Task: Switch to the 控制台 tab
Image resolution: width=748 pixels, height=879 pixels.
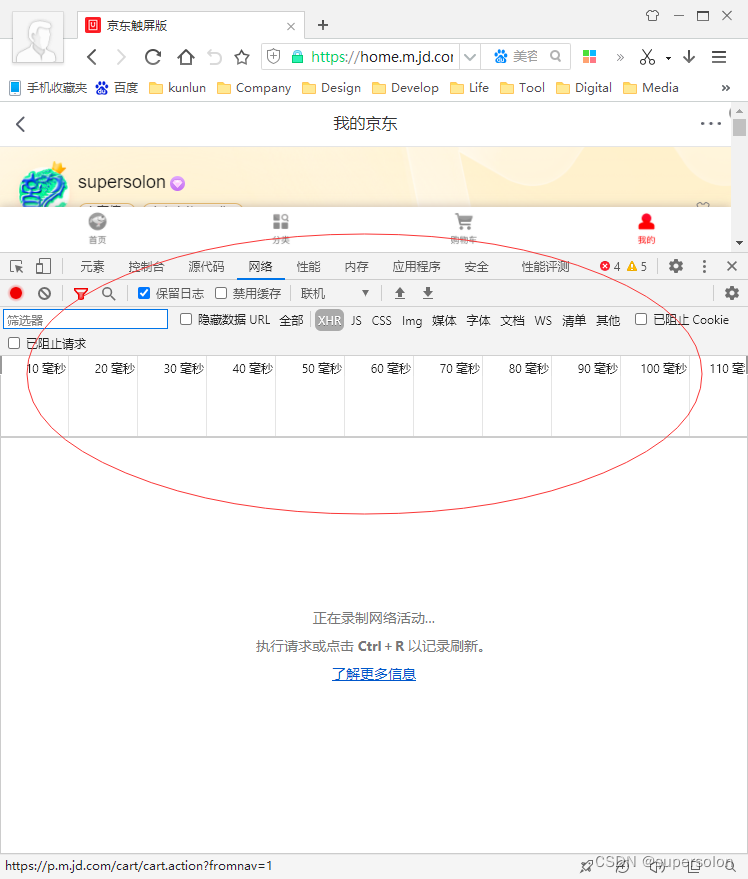Action: [146, 267]
